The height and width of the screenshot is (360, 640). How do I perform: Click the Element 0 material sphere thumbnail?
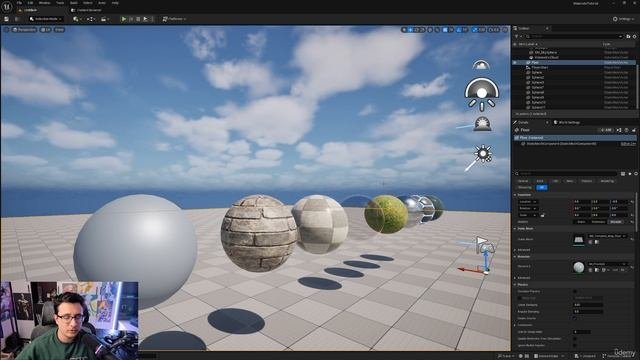click(579, 267)
